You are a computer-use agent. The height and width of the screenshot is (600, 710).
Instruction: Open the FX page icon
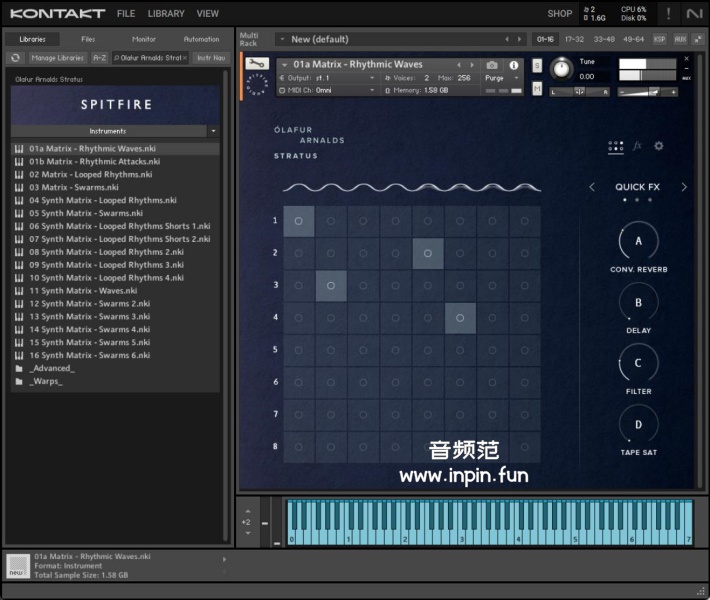[637, 146]
